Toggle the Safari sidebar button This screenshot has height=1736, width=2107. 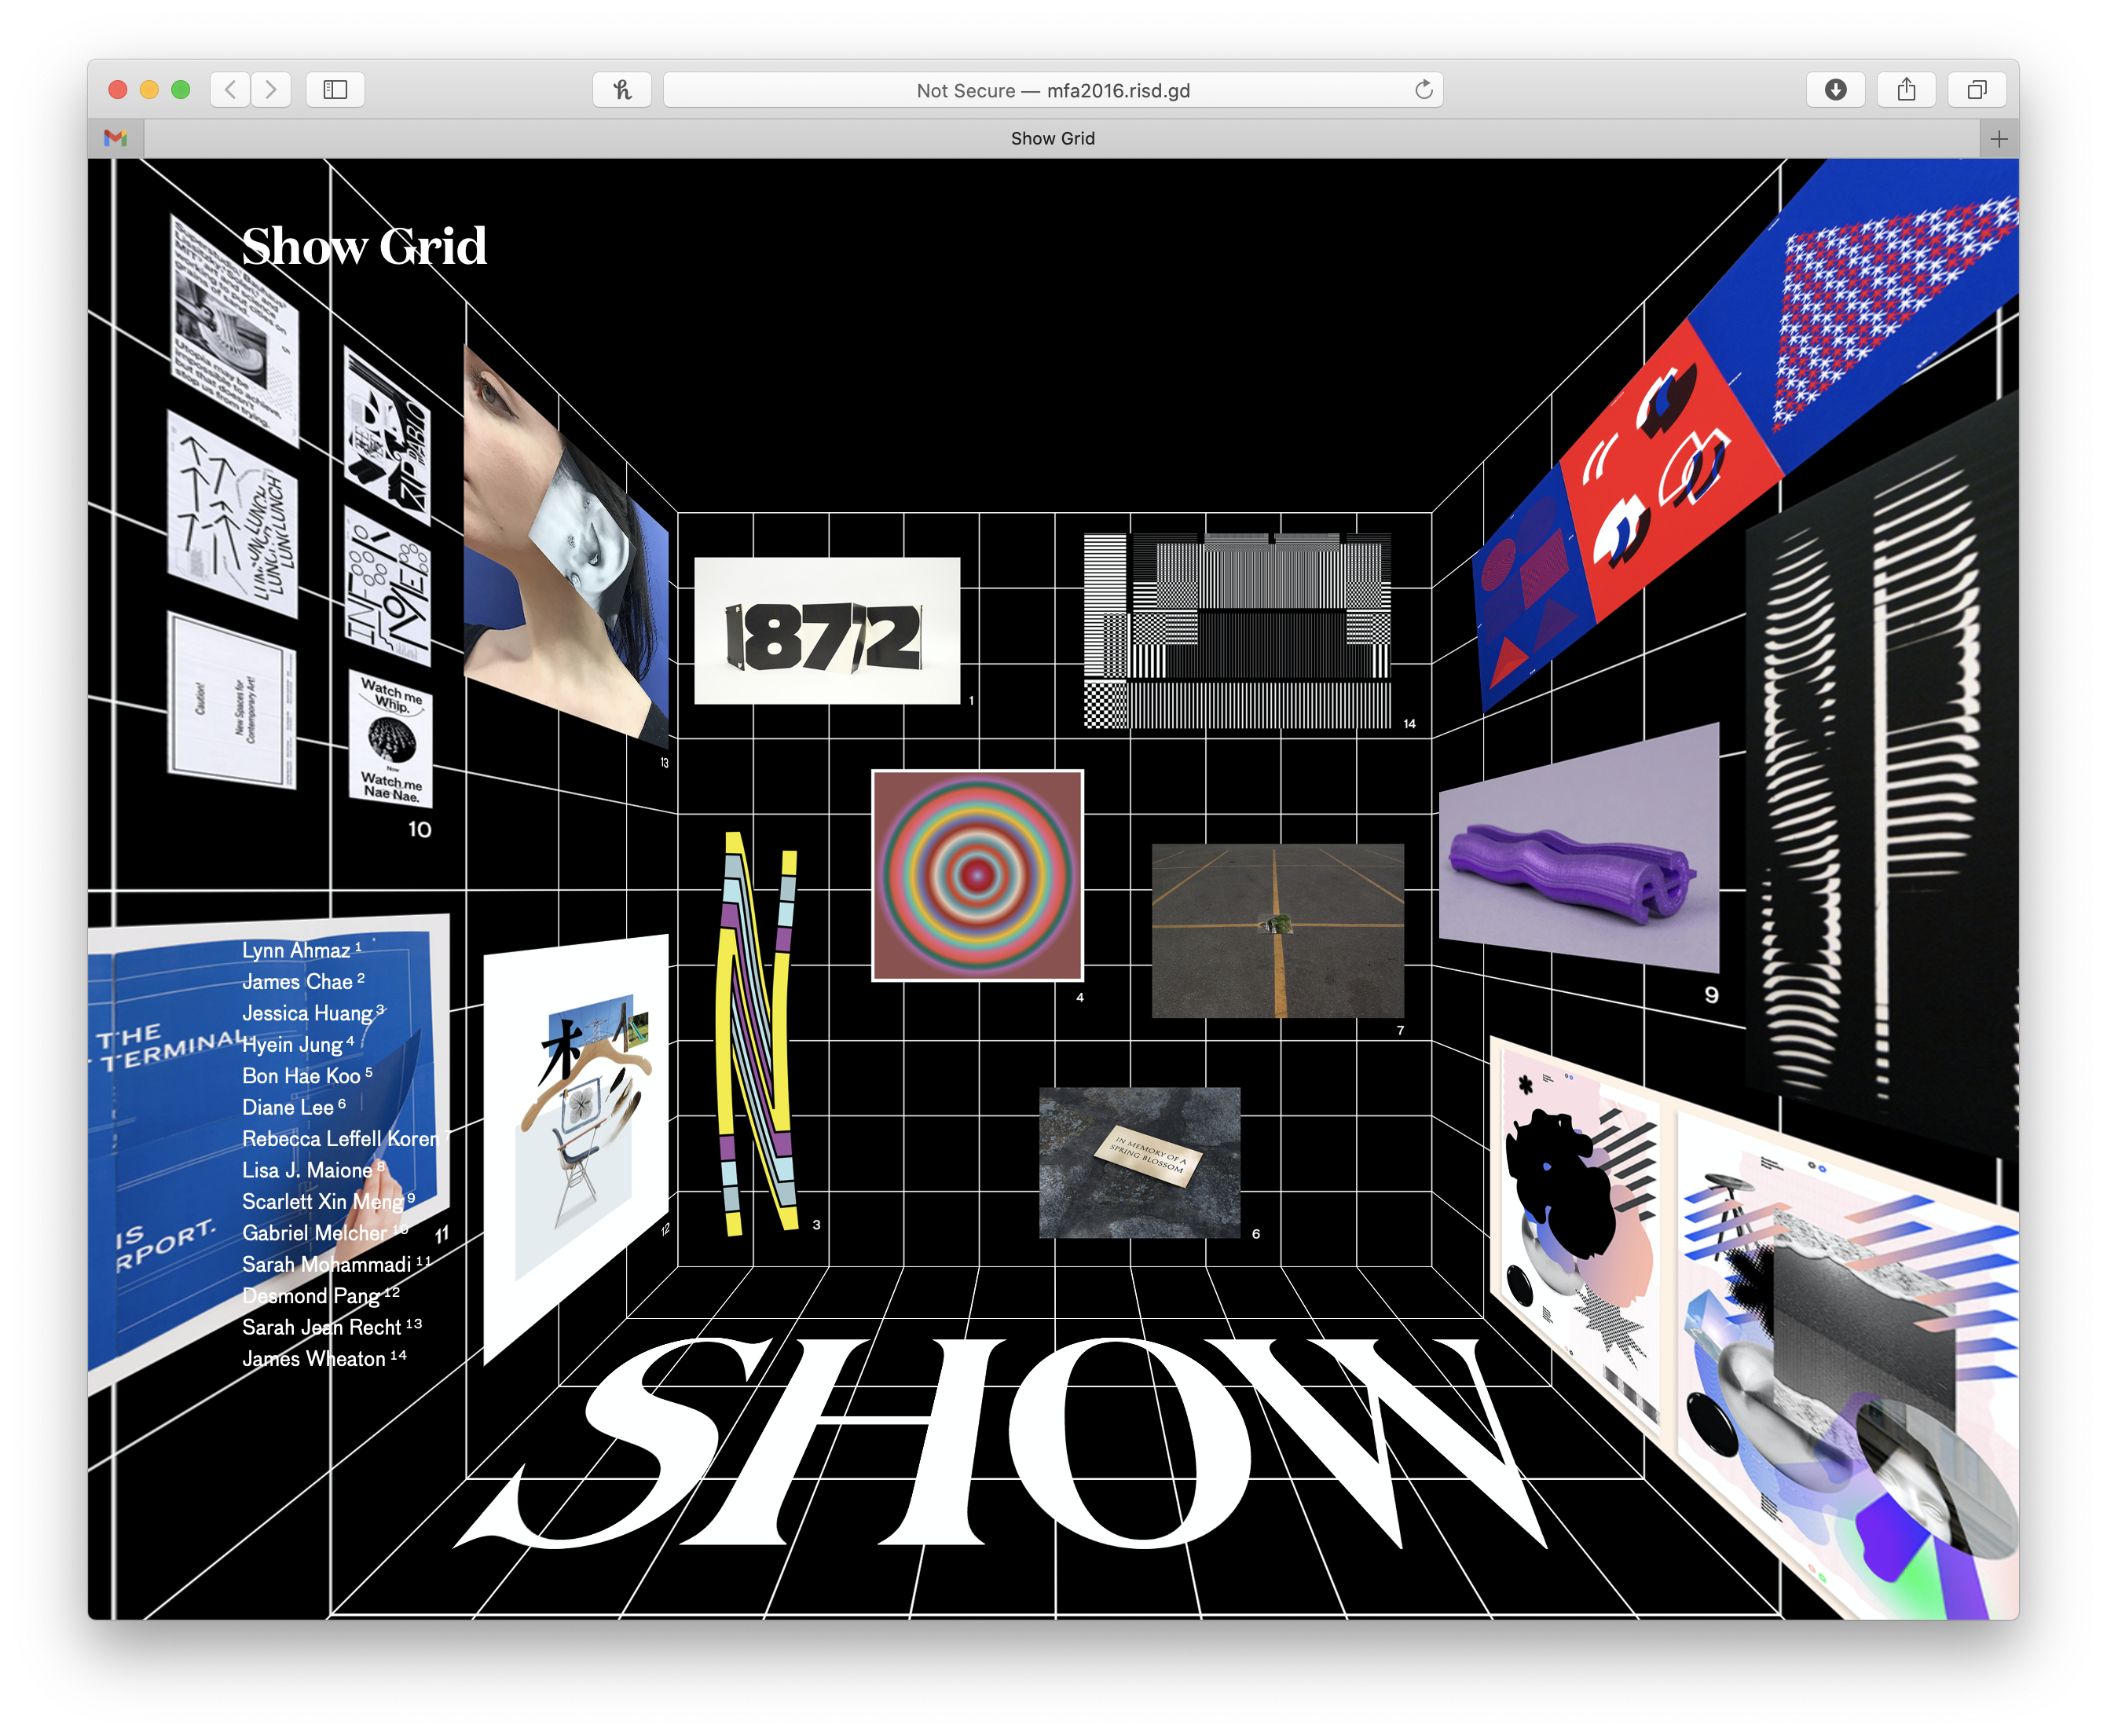point(335,90)
